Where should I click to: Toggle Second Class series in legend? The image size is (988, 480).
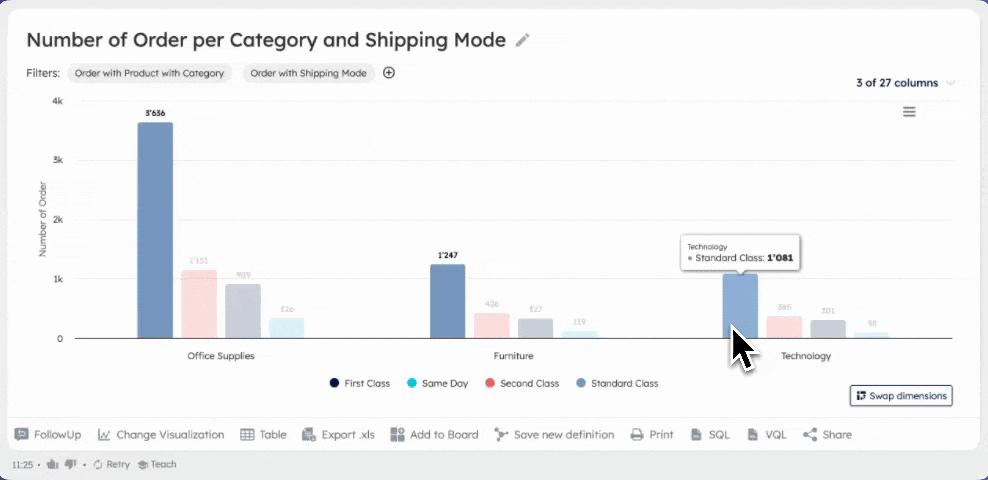pyautogui.click(x=521, y=383)
